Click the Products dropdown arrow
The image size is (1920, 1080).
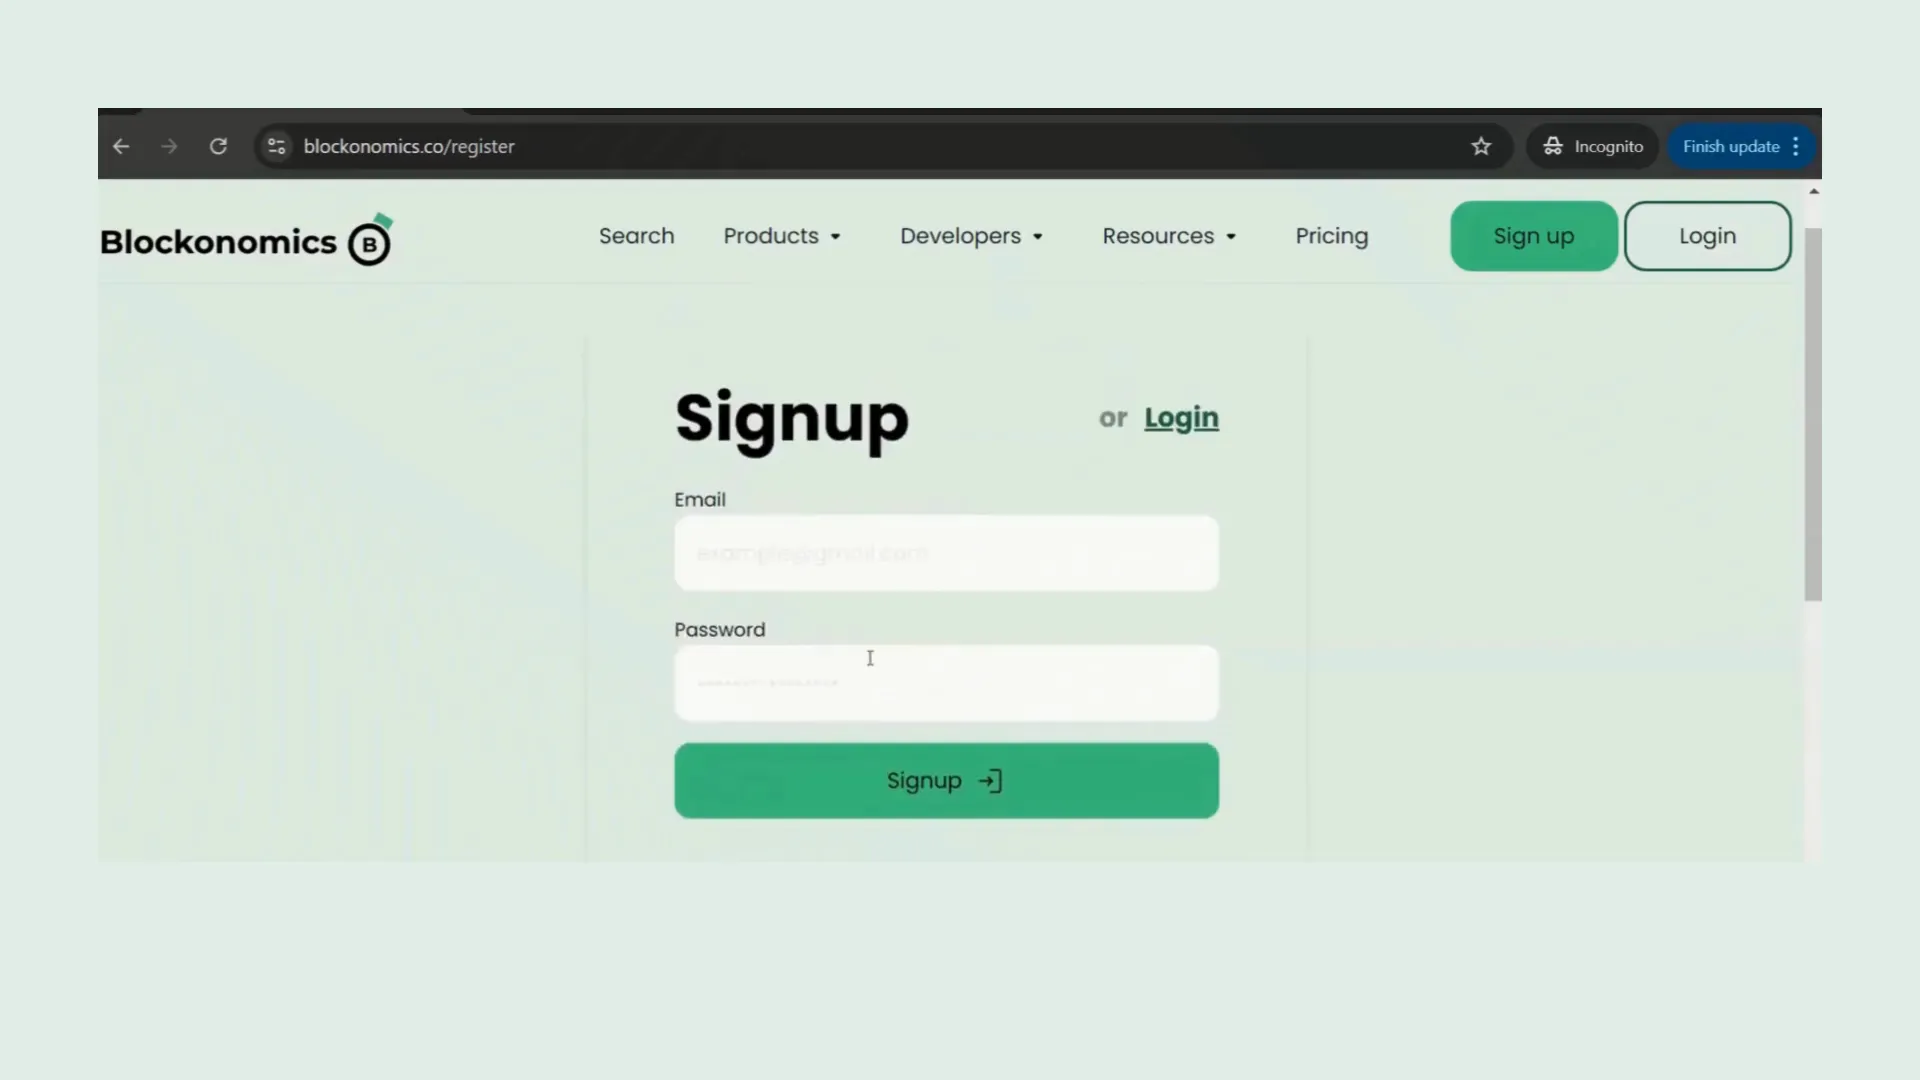(837, 237)
